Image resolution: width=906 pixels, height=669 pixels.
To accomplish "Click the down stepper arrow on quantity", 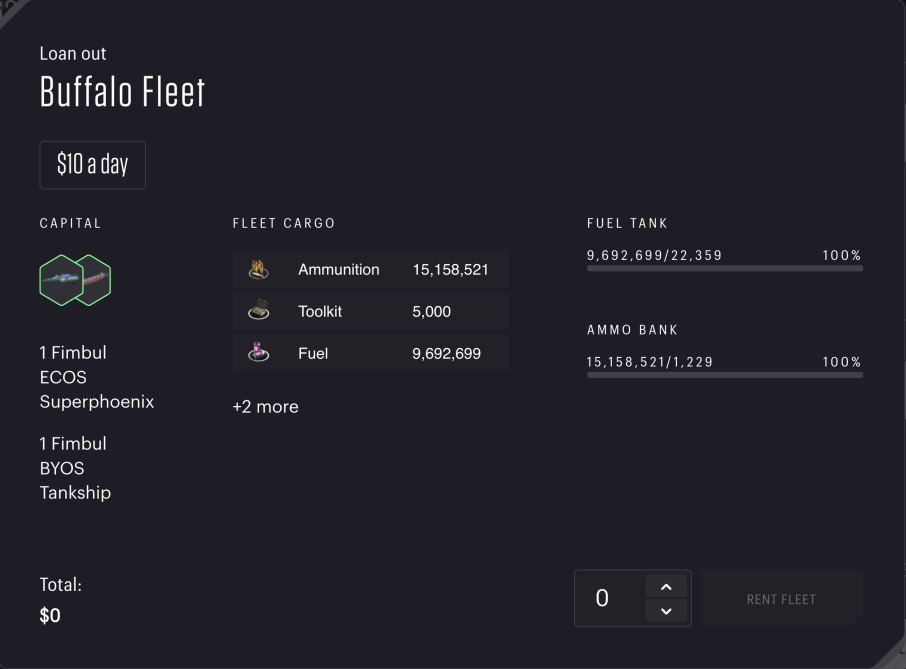I will click(x=667, y=610).
